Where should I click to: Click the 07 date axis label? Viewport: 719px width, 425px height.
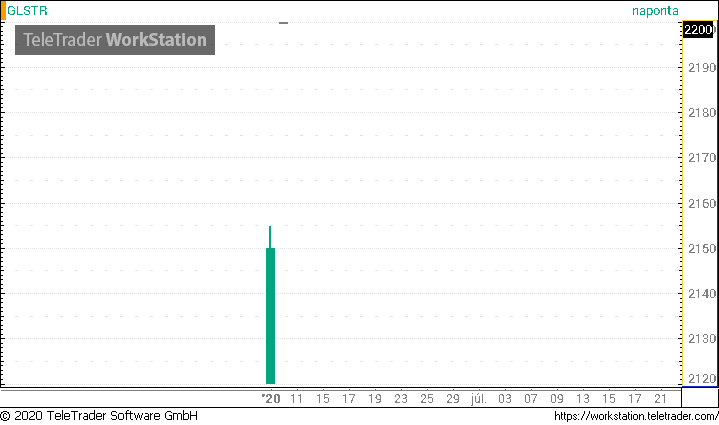point(531,398)
